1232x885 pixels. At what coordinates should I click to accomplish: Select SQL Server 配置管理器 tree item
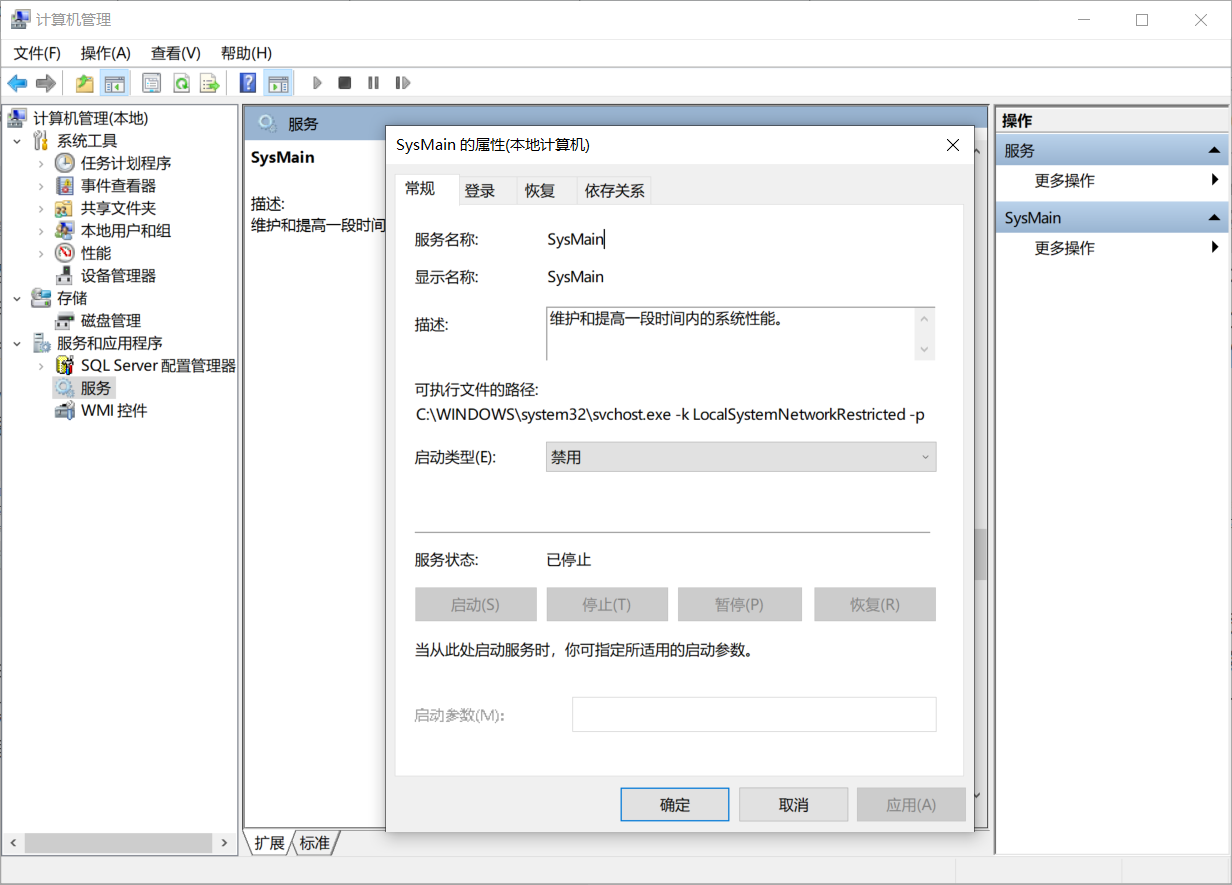click(x=158, y=366)
